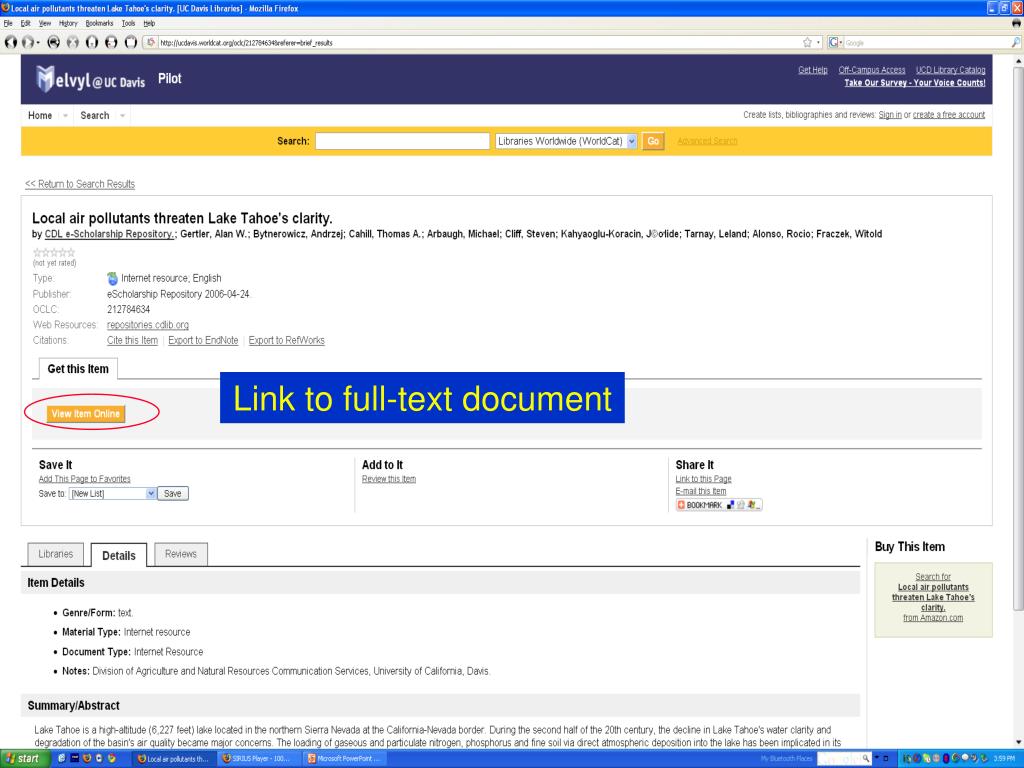Click Export to EndNote link
The image size is (1024, 768).
[203, 340]
